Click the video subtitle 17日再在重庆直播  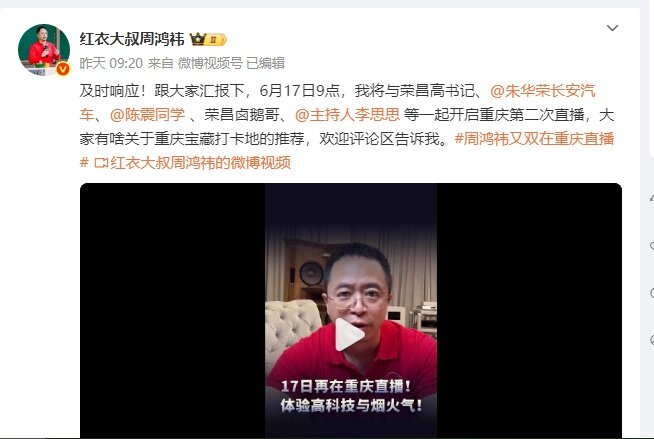click(x=346, y=386)
